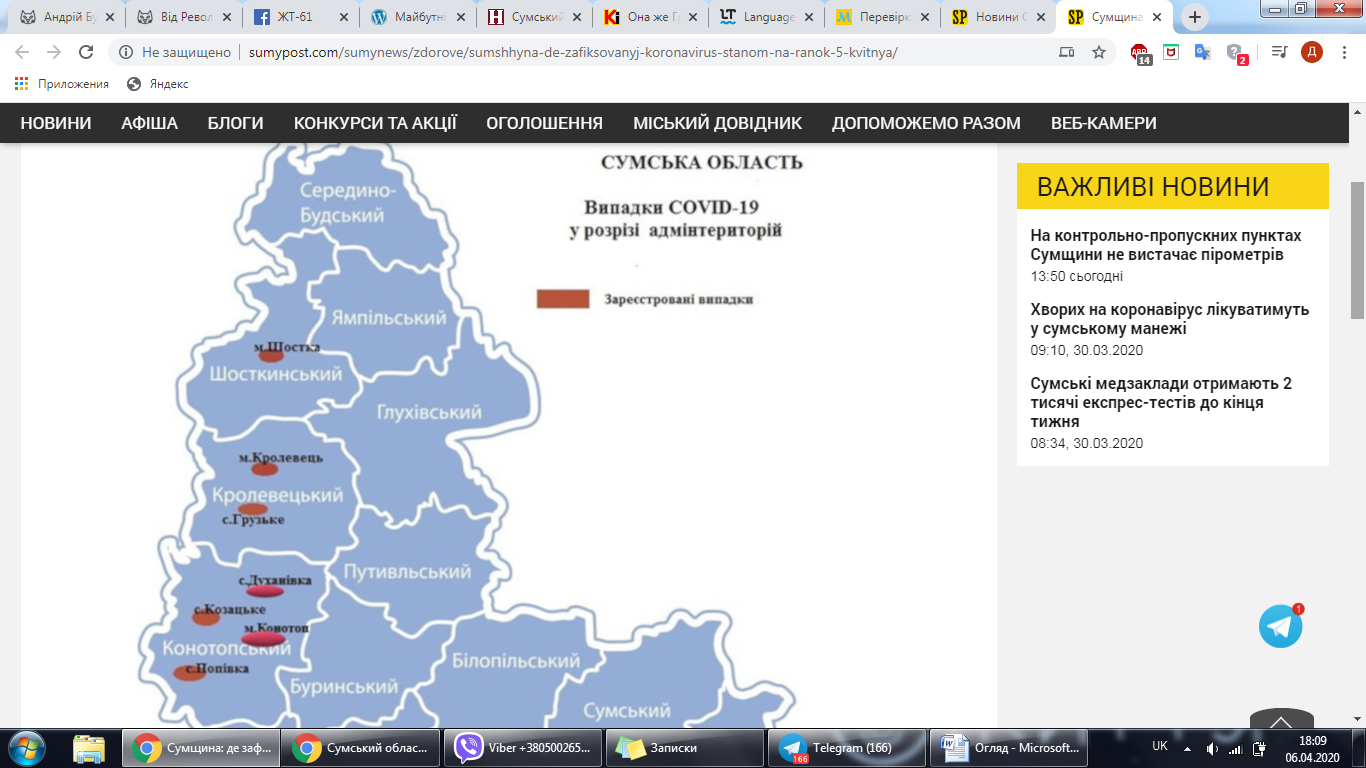Click the UK language indicator

click(x=1160, y=746)
